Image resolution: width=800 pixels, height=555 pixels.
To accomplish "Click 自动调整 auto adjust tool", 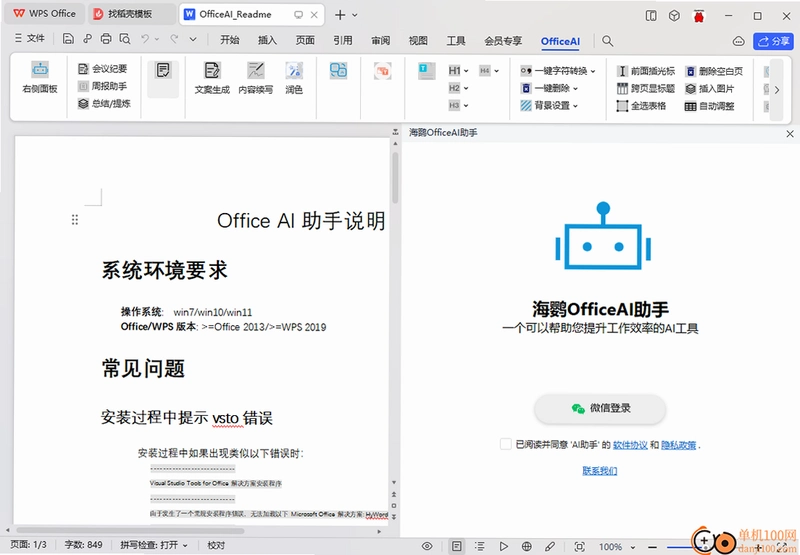I will pos(710,106).
